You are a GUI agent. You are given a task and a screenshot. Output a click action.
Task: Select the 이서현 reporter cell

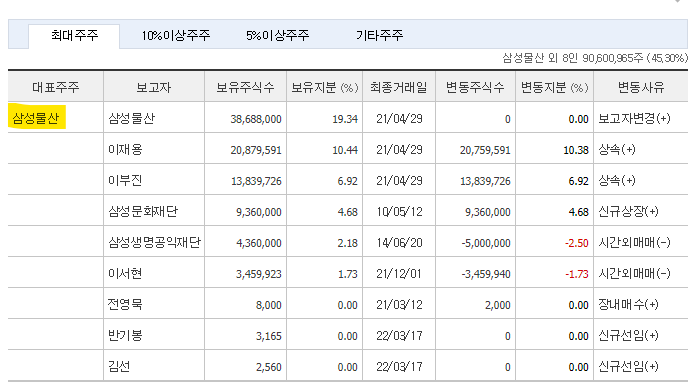coord(125,273)
